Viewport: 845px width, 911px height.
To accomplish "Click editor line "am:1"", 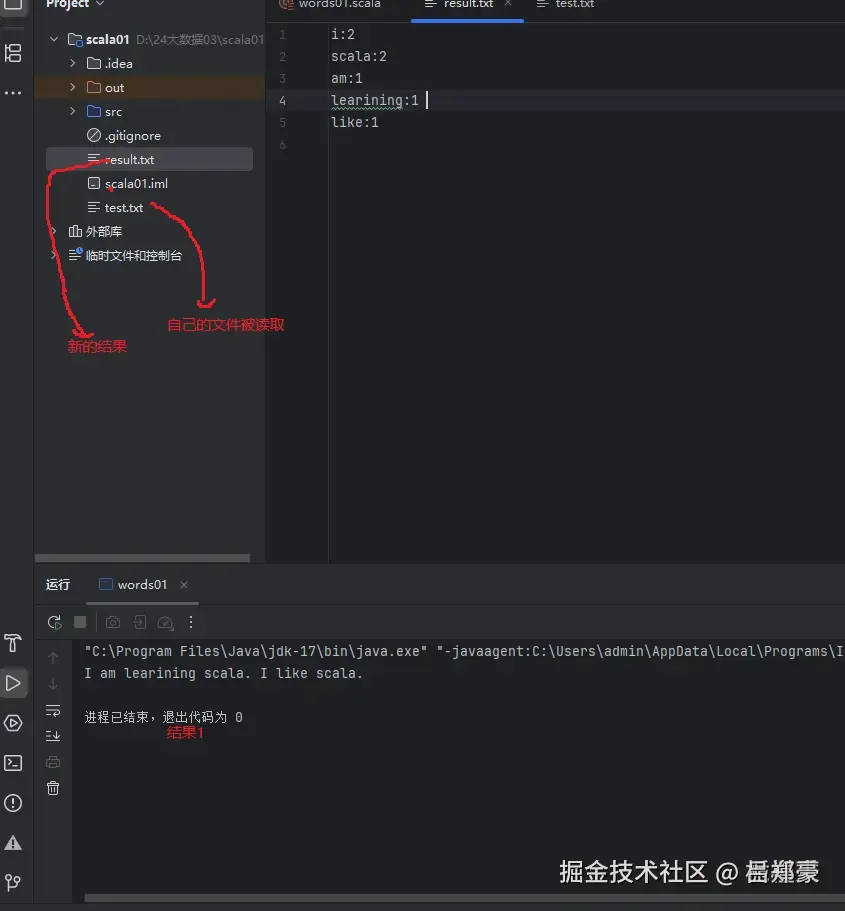I will pyautogui.click(x=346, y=78).
